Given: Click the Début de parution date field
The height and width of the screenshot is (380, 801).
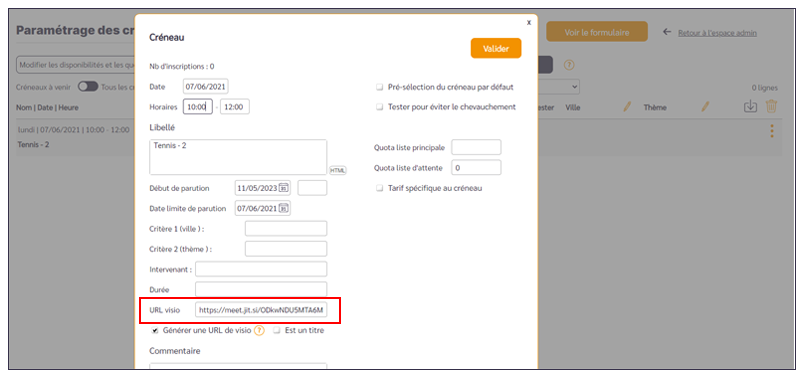Looking at the screenshot, I should (263, 188).
